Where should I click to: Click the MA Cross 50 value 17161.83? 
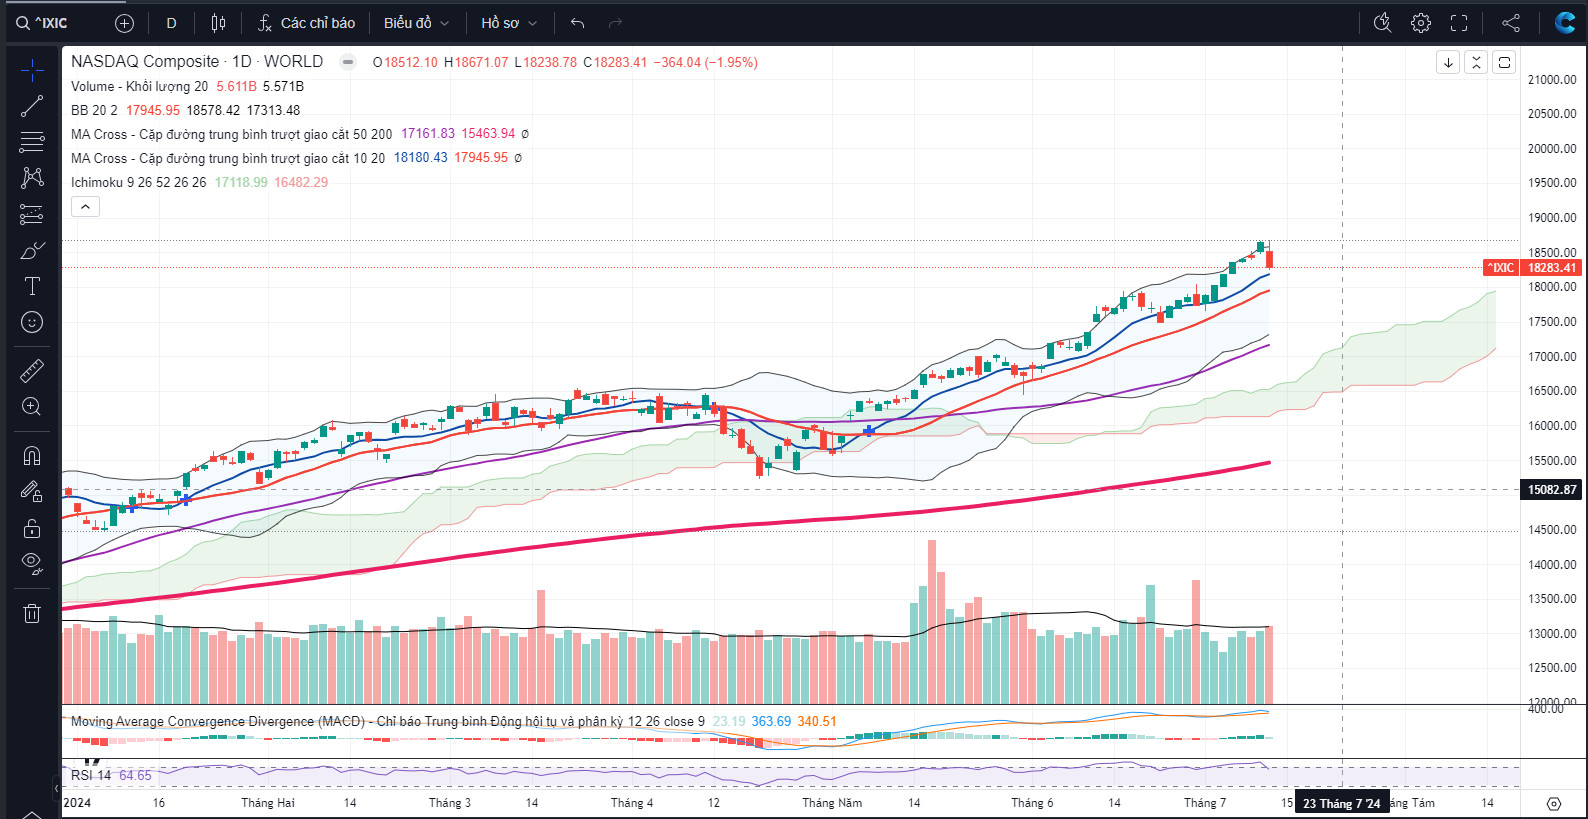(x=428, y=134)
